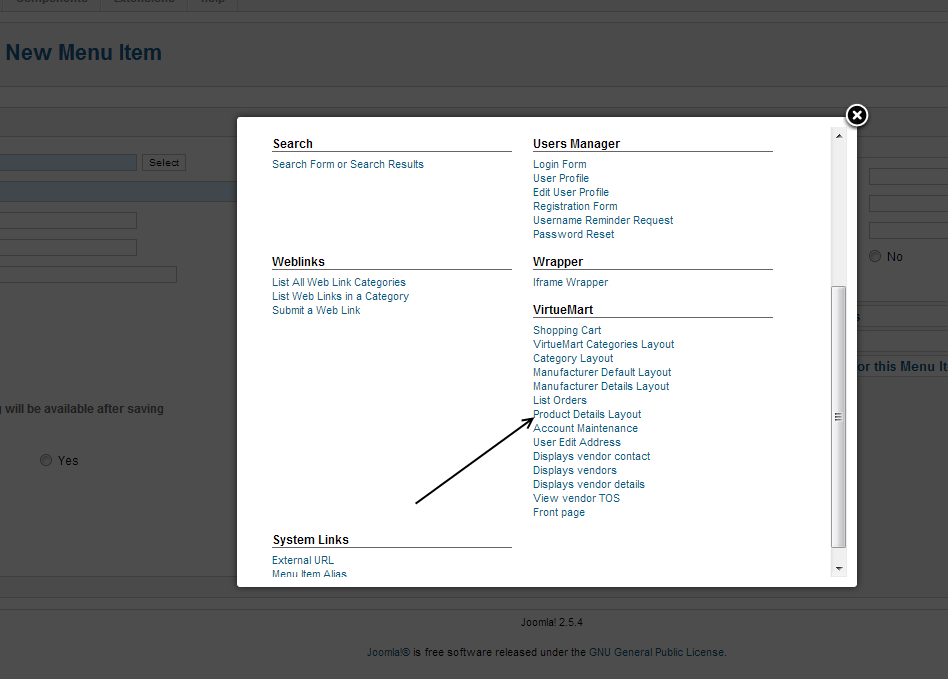948x679 pixels.
Task: Select List All Web Link Categories
Action: tap(339, 282)
